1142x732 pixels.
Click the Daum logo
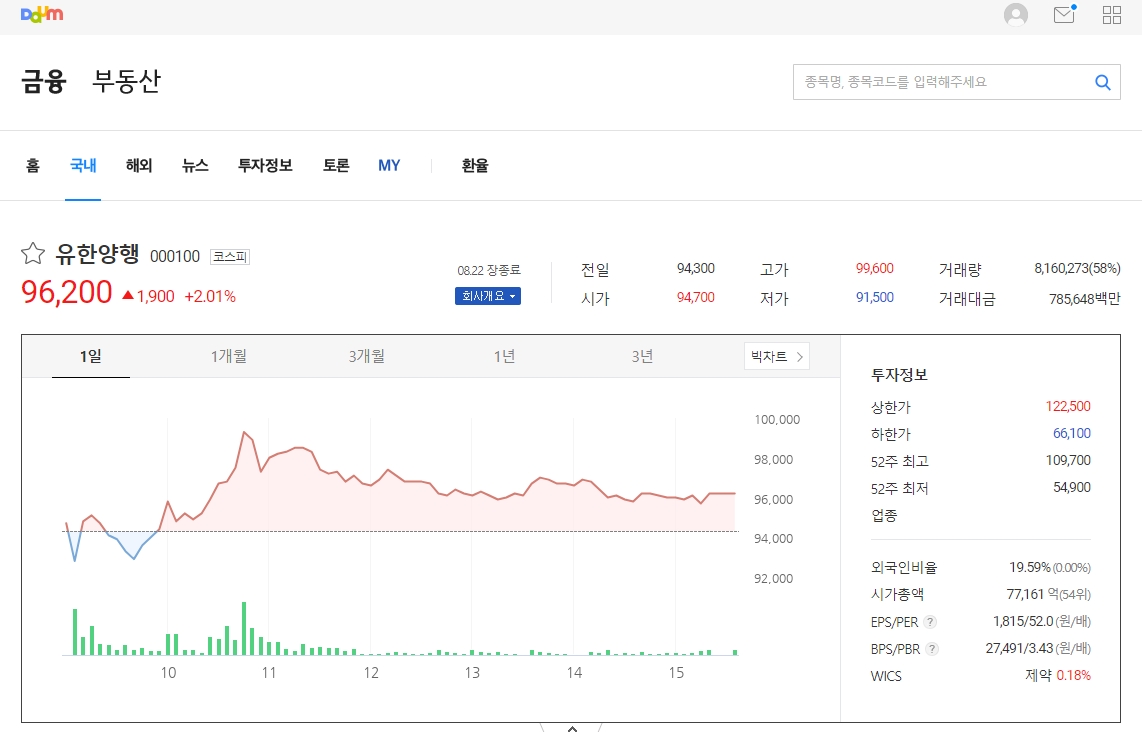coord(42,15)
